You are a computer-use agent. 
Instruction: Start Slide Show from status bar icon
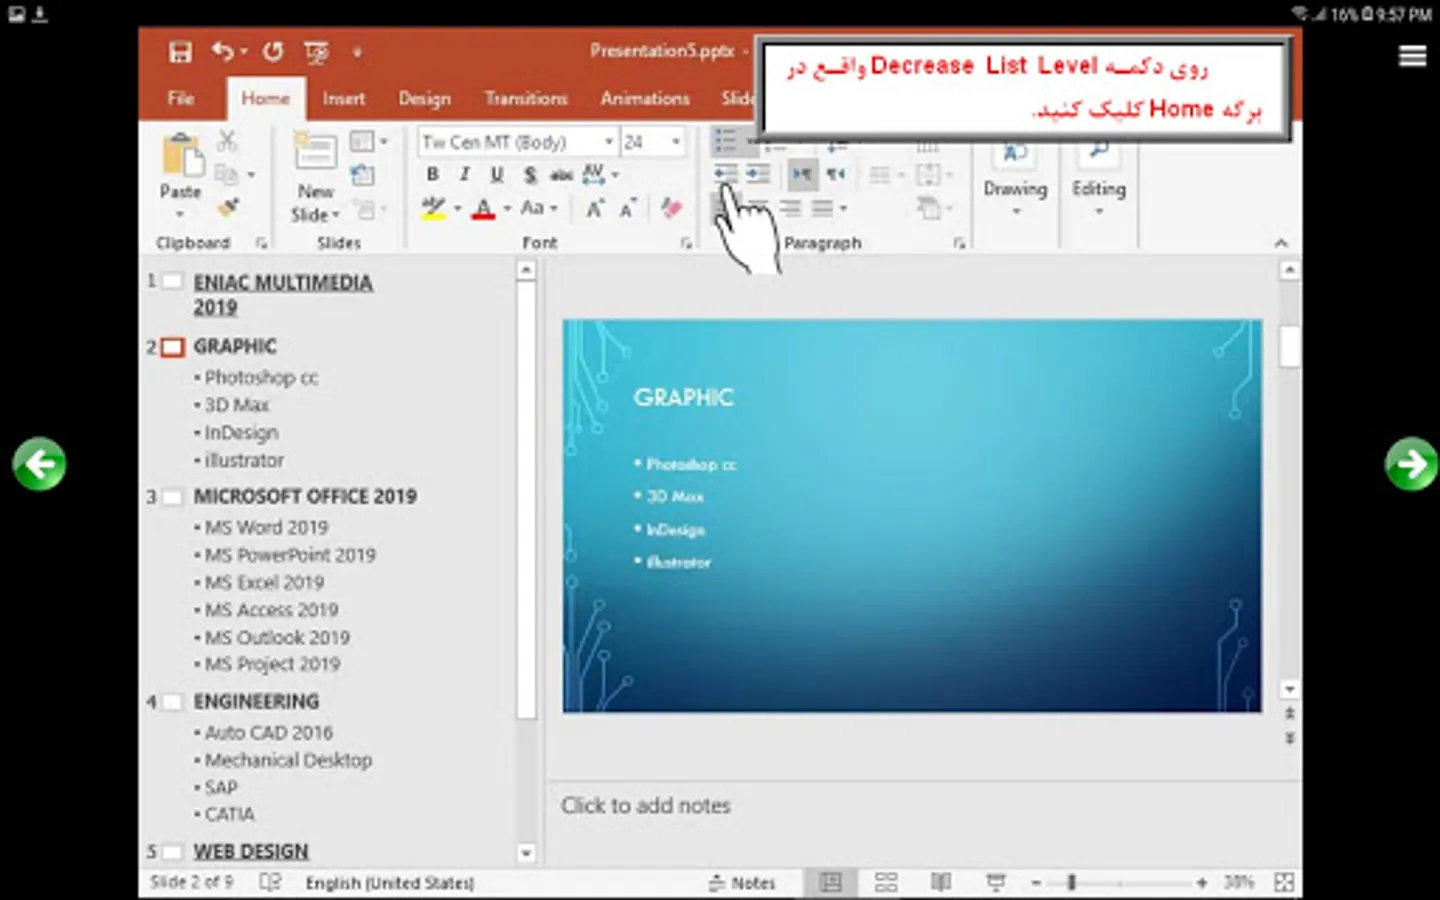point(996,882)
